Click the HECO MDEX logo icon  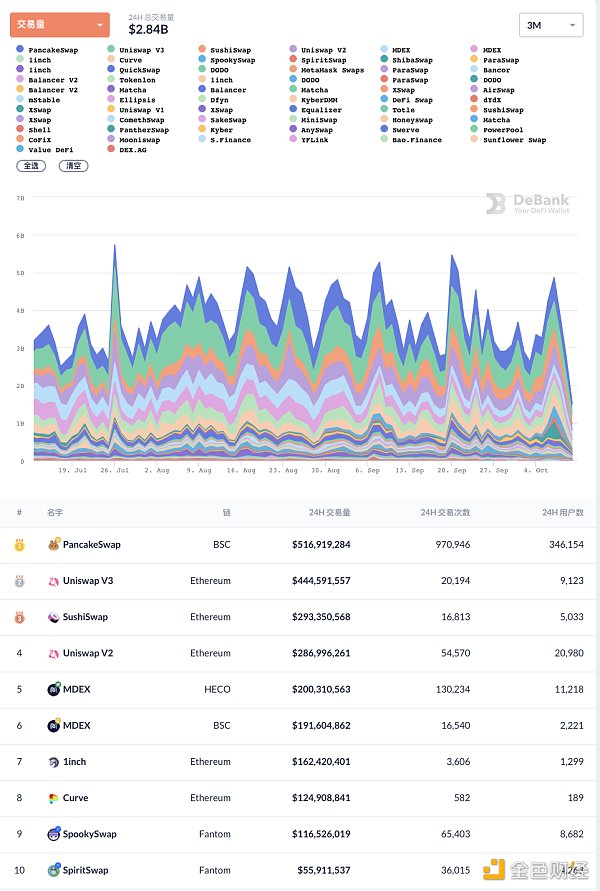[x=54, y=689]
